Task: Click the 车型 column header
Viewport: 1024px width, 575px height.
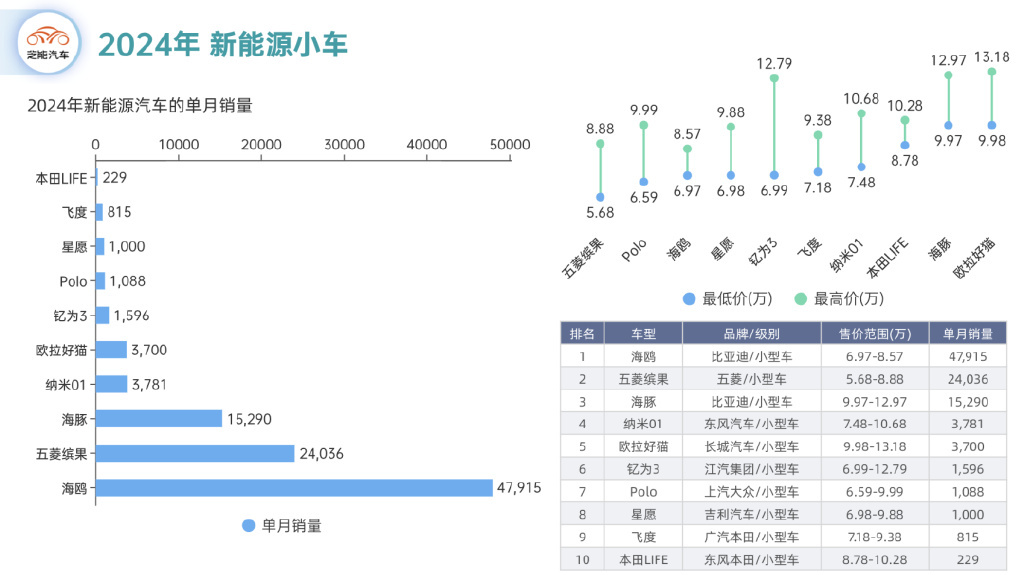Action: click(x=643, y=333)
